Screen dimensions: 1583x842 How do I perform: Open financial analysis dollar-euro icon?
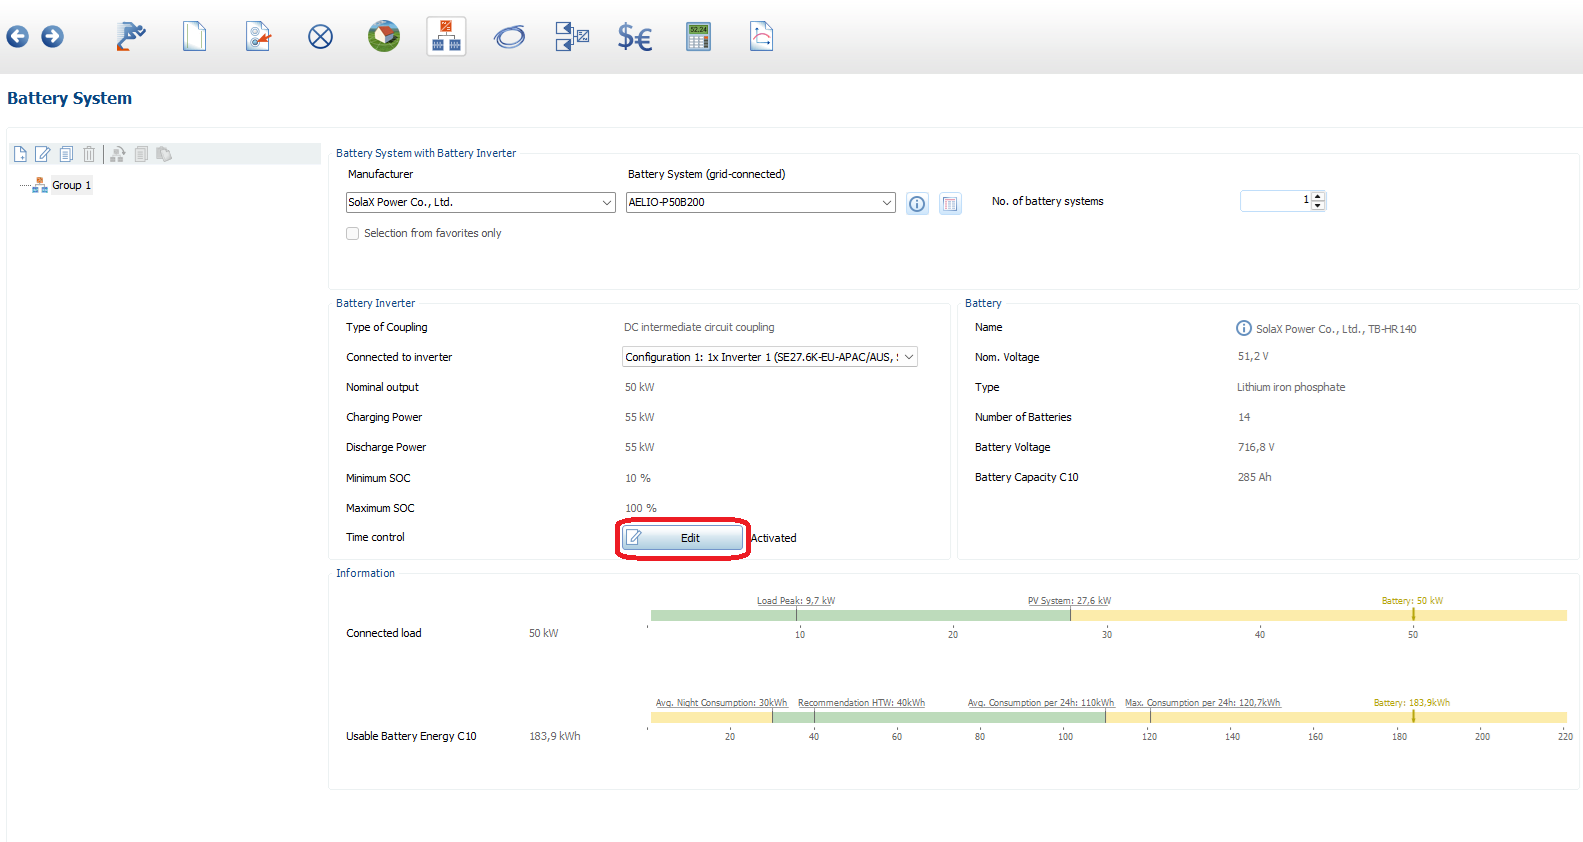coord(634,37)
